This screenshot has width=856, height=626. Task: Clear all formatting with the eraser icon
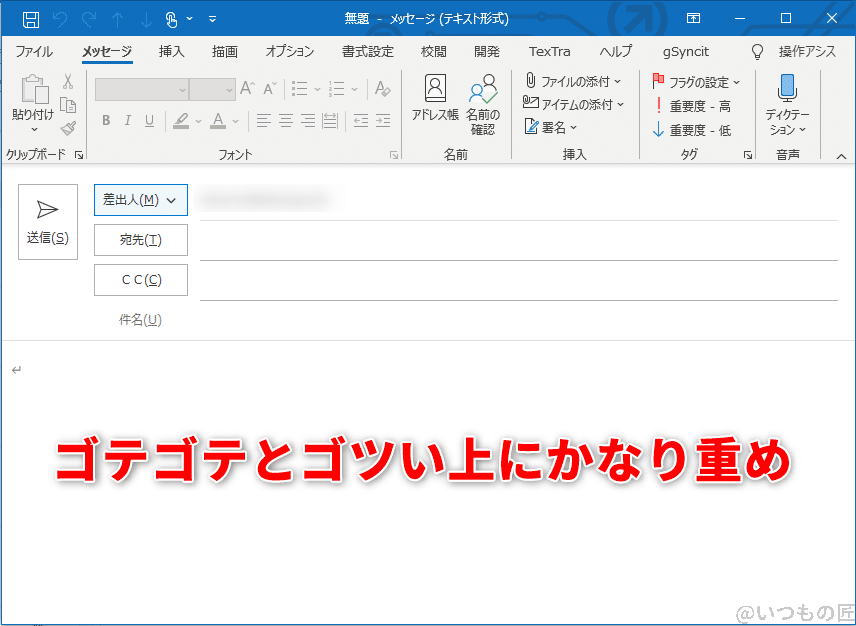click(382, 89)
